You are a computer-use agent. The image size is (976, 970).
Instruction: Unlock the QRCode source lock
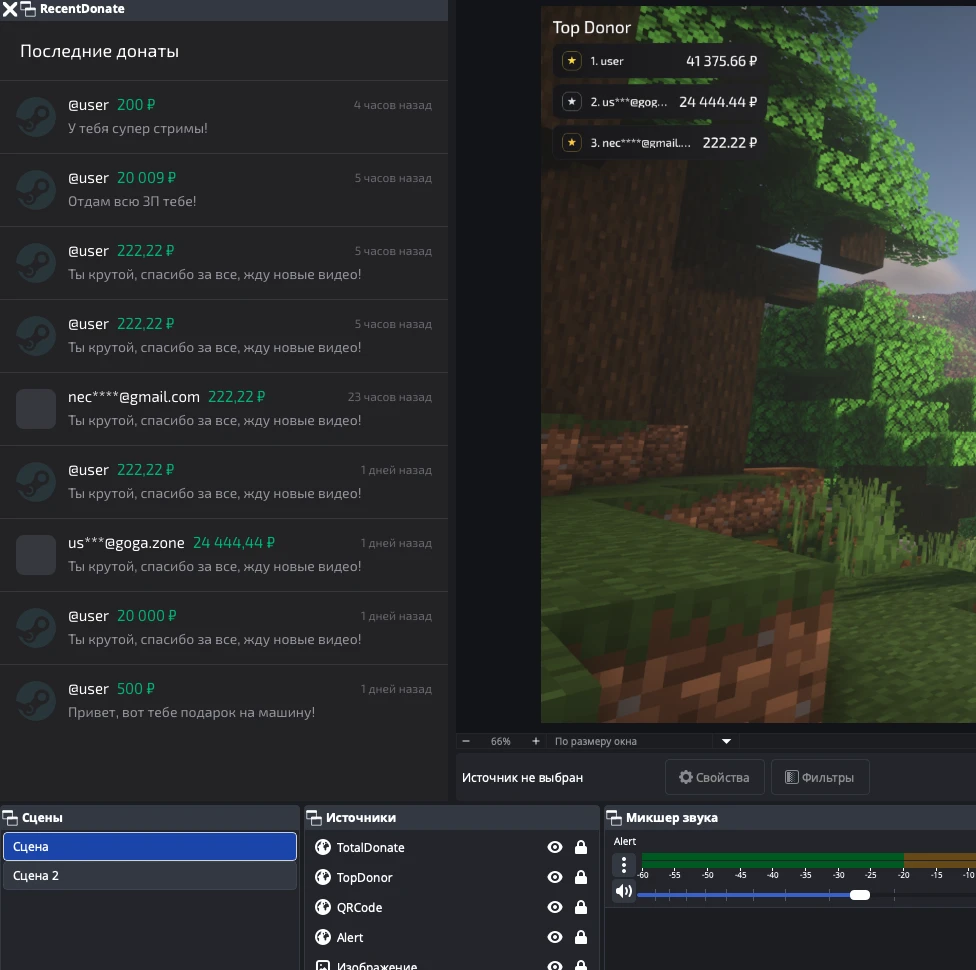[581, 906]
